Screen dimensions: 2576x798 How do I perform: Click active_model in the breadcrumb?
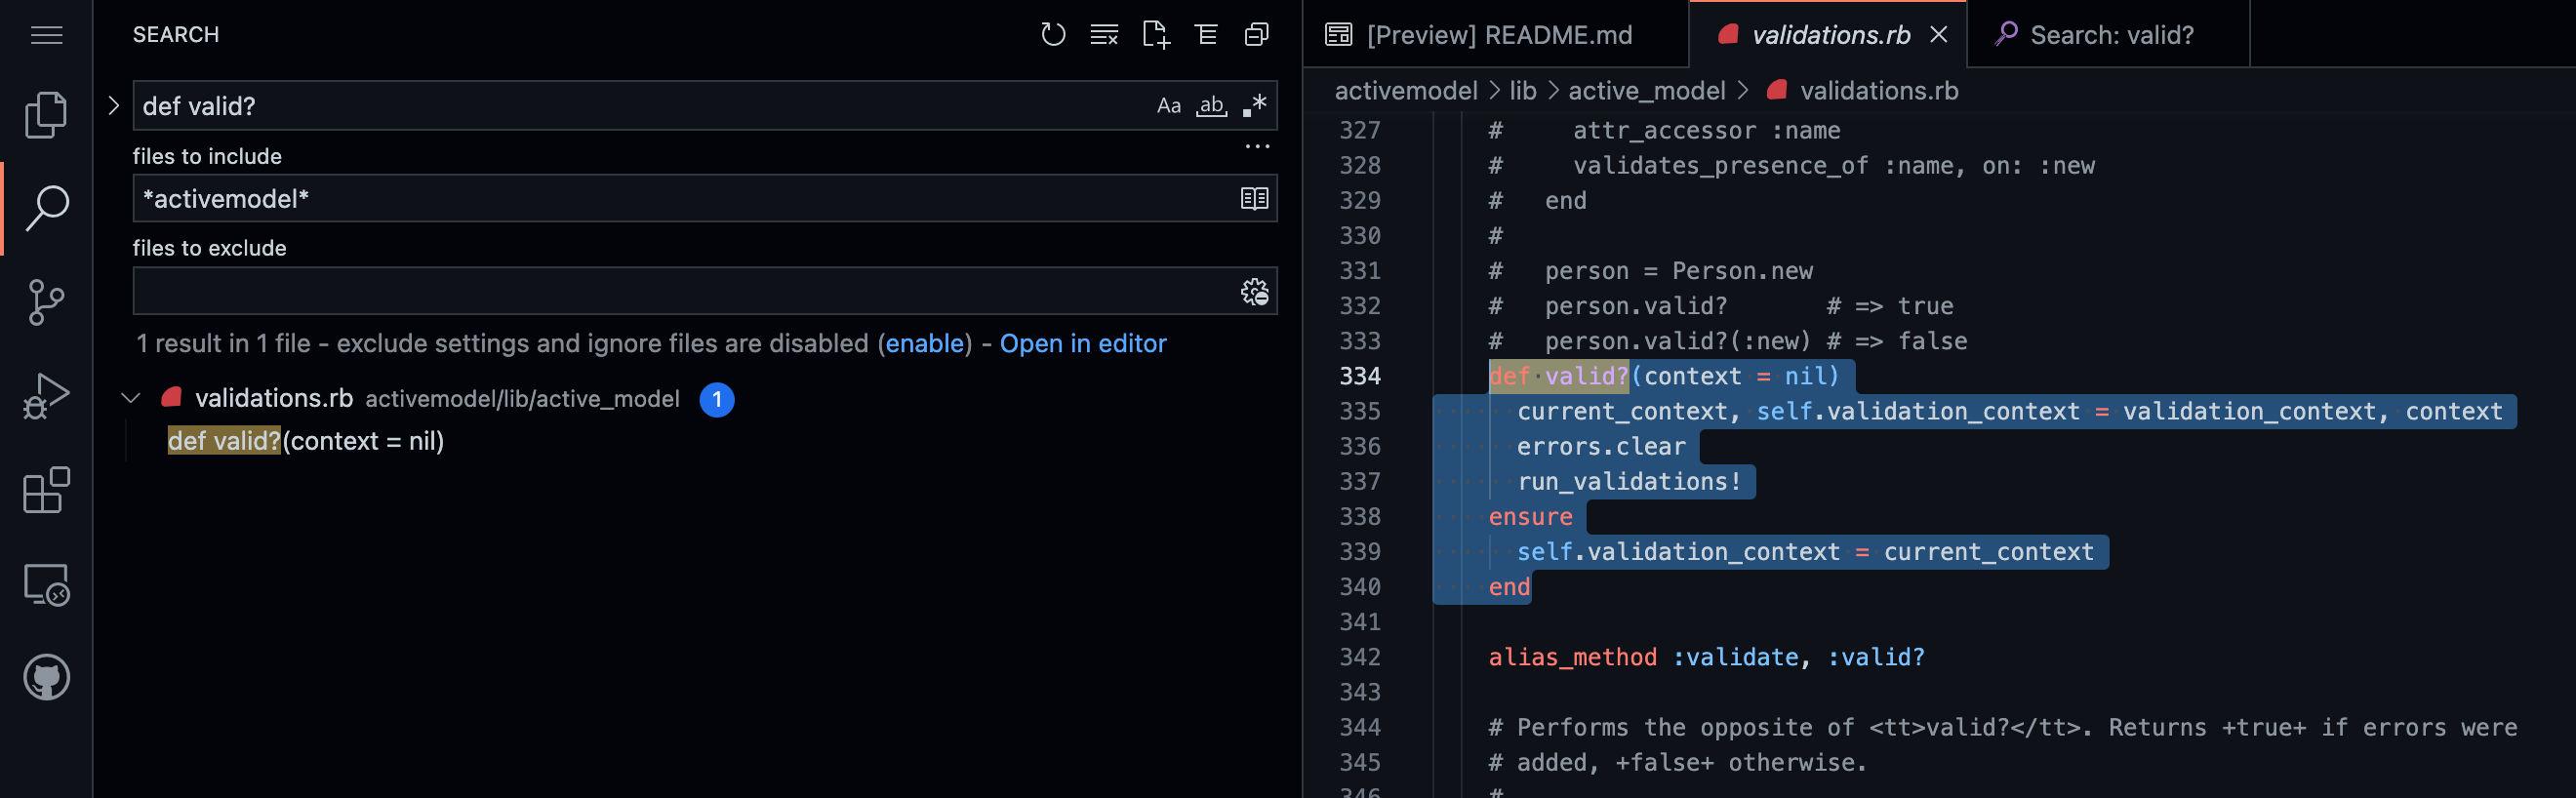(x=1647, y=91)
